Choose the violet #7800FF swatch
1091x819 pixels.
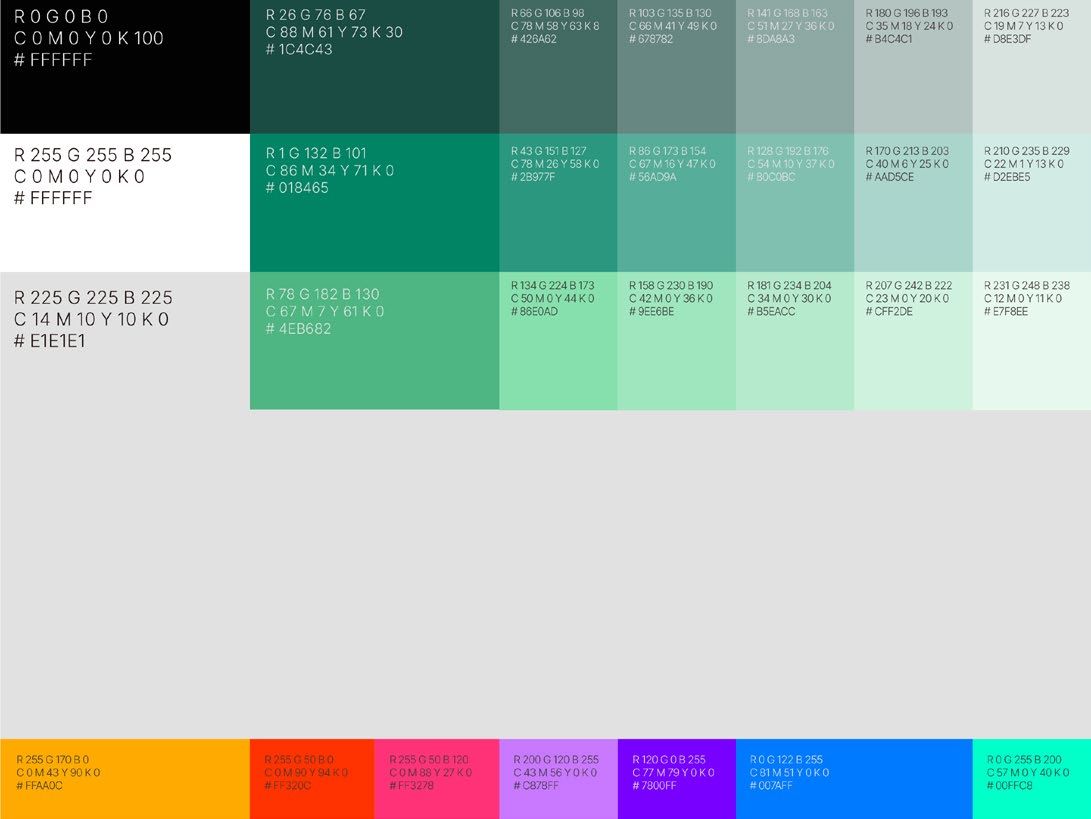tap(676, 779)
